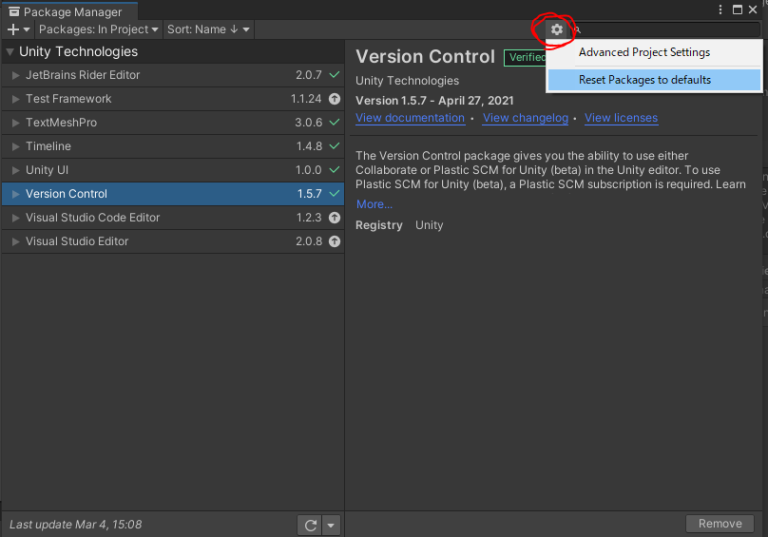Click Visual Studio Editor update arrow icon
Screen dimensions: 768x537
click(x=334, y=241)
